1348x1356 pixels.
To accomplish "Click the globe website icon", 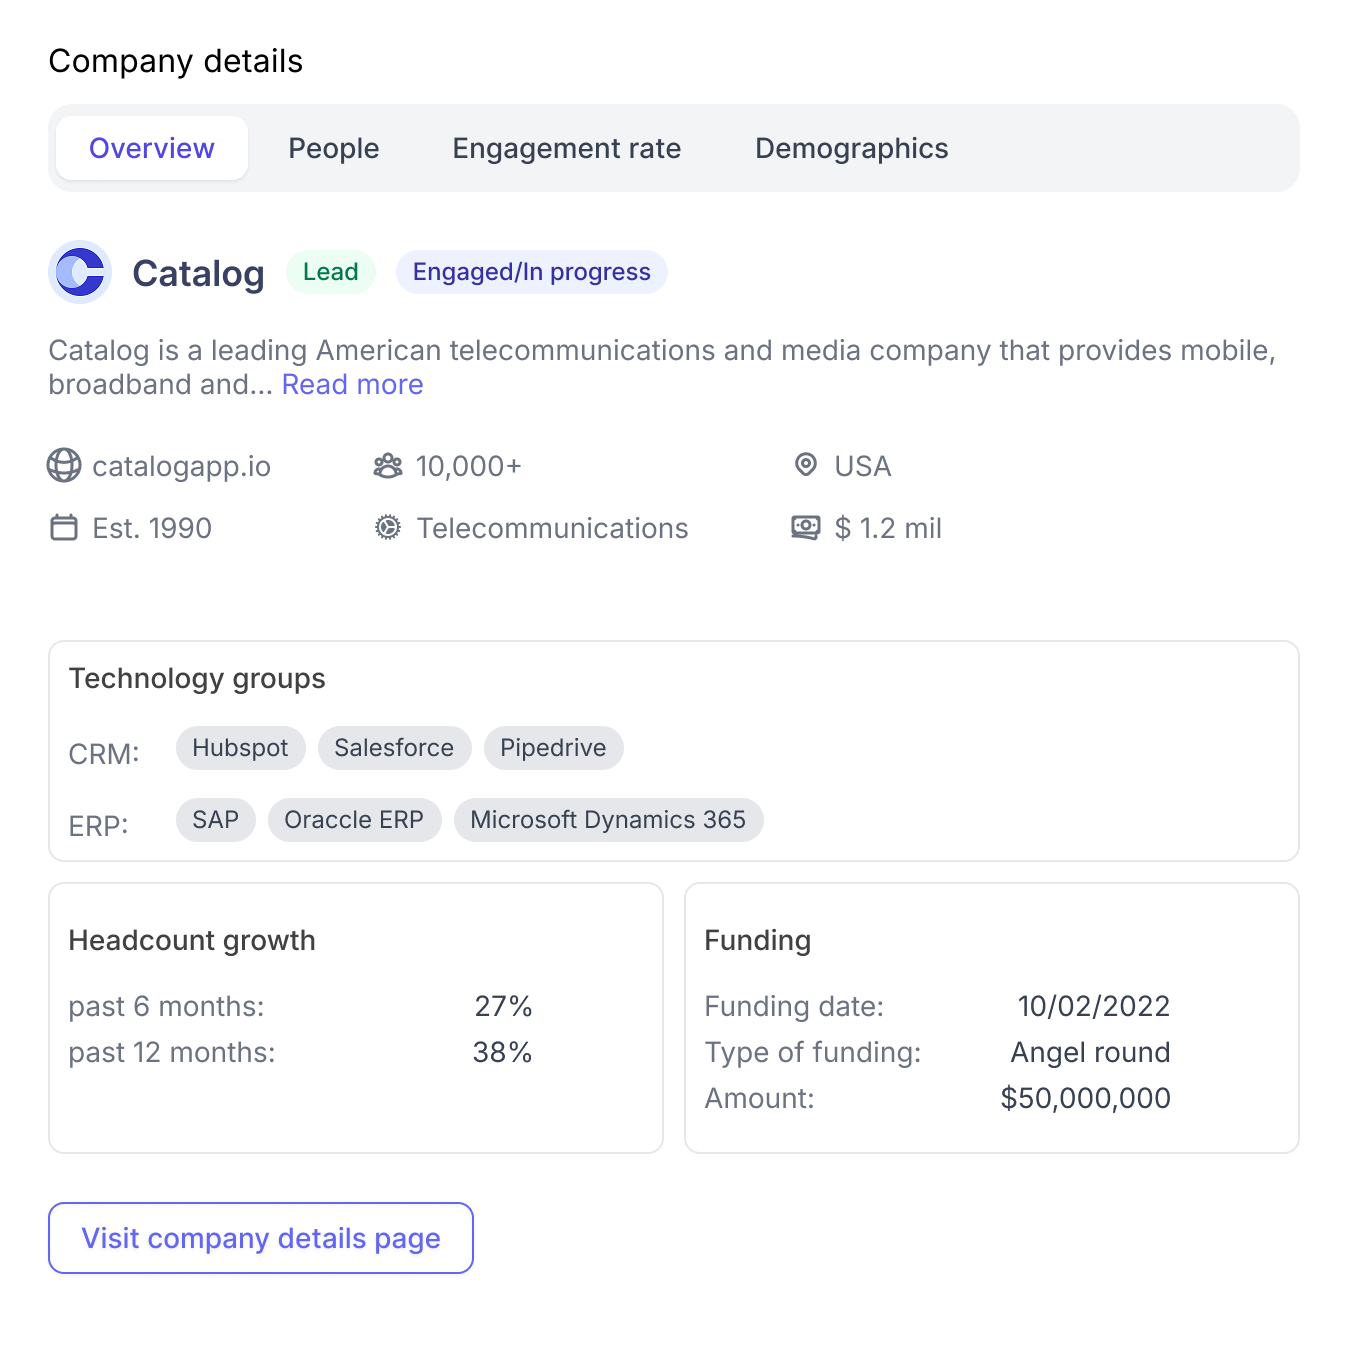I will (x=64, y=466).
